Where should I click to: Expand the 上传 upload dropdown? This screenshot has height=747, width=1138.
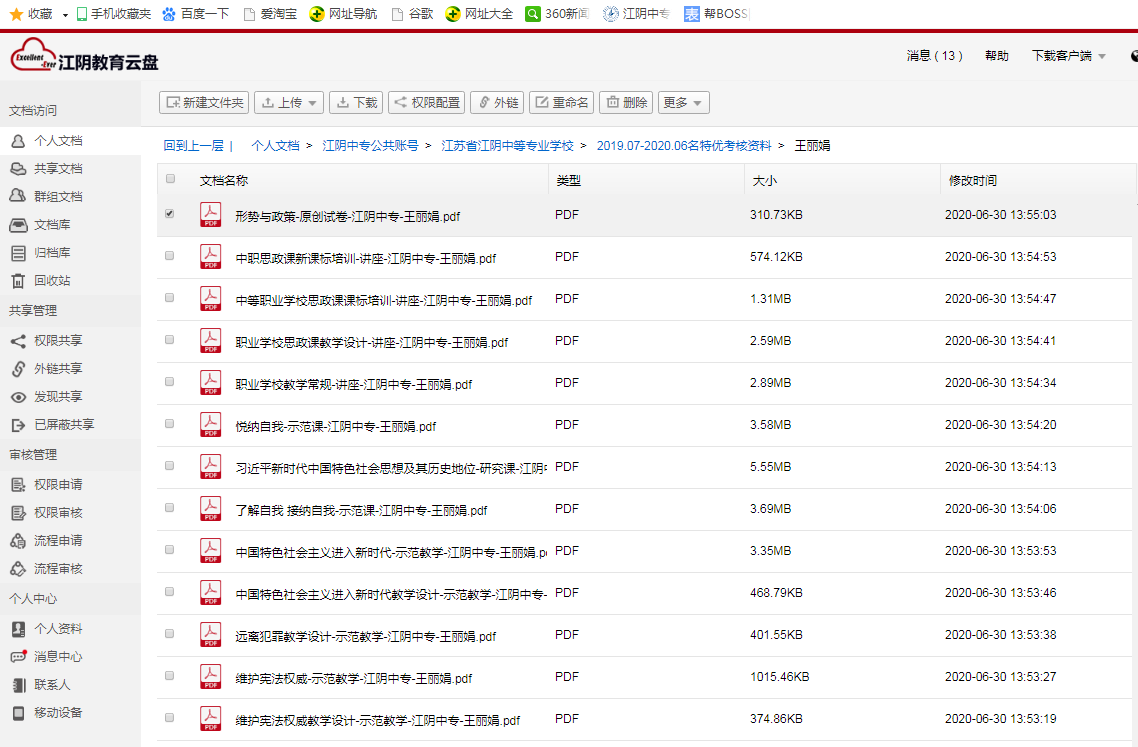click(312, 103)
